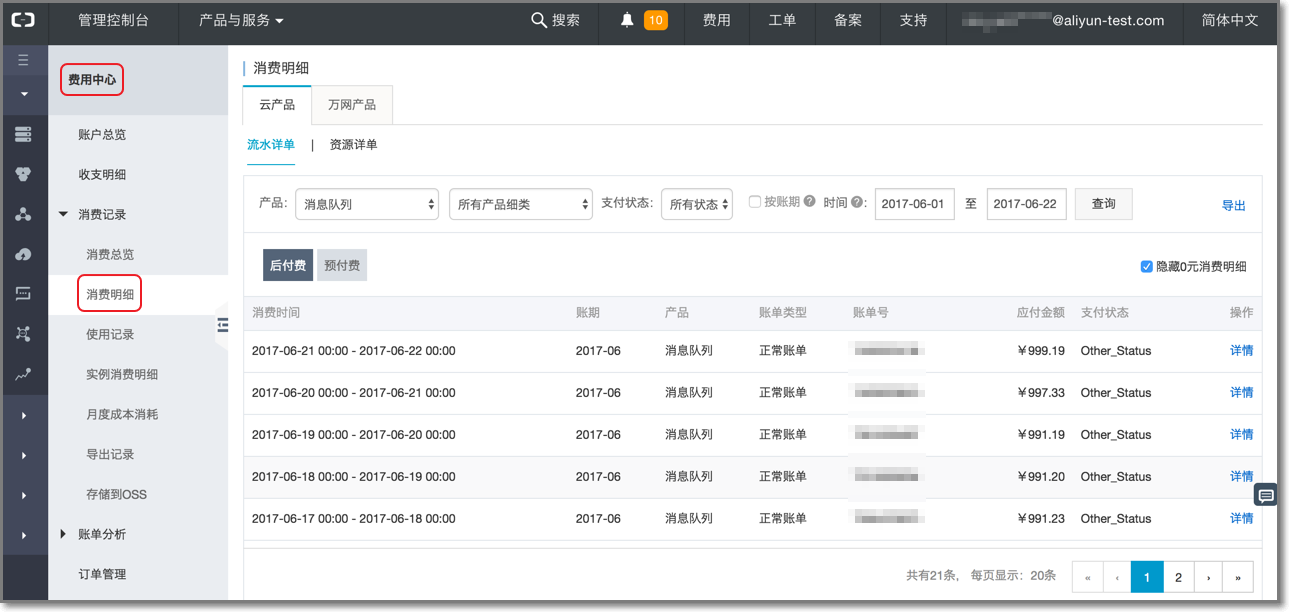This screenshot has height=612, width=1289.
Task: Open the 支持 top menu
Action: tap(913, 20)
